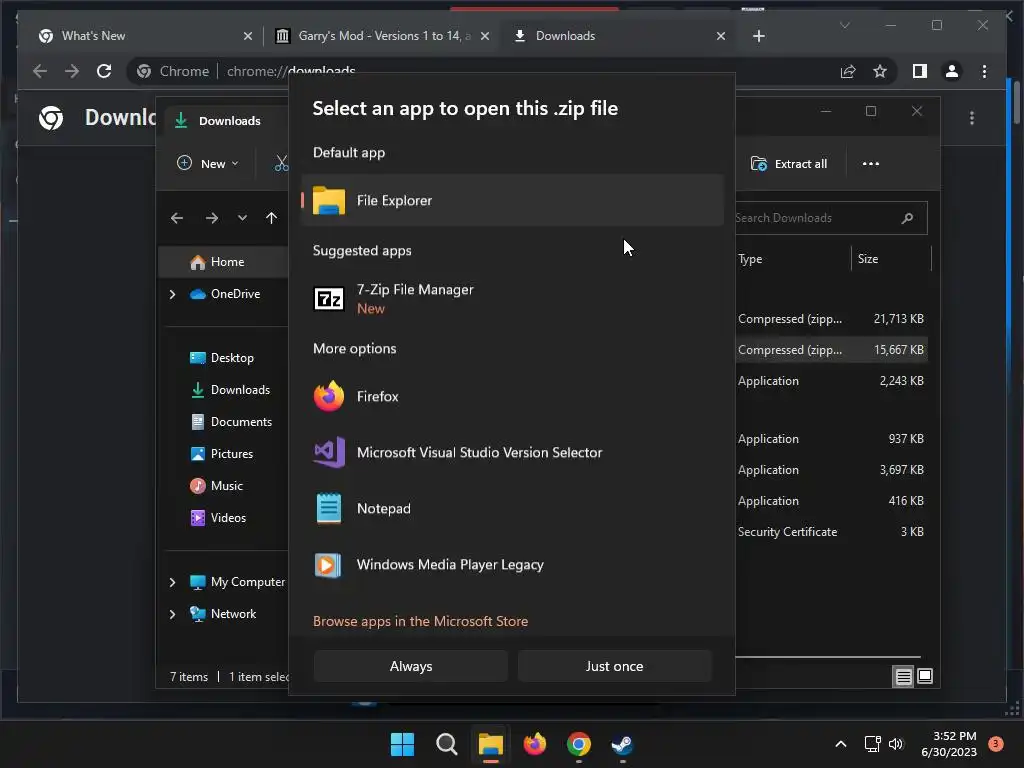Select Microsoft Visual Studio Version Selector

(513, 453)
